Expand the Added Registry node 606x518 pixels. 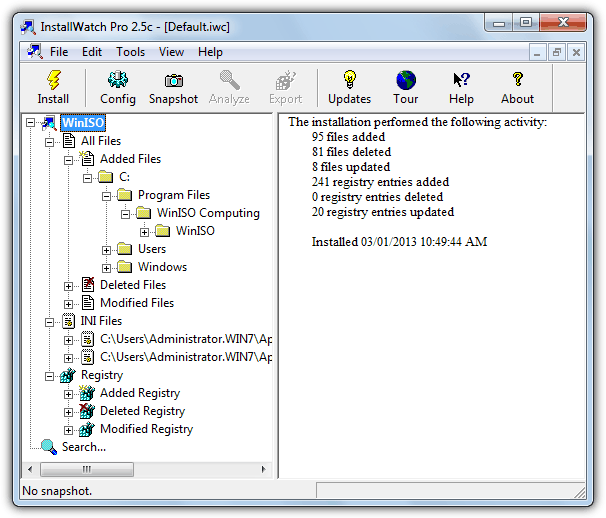[68, 394]
